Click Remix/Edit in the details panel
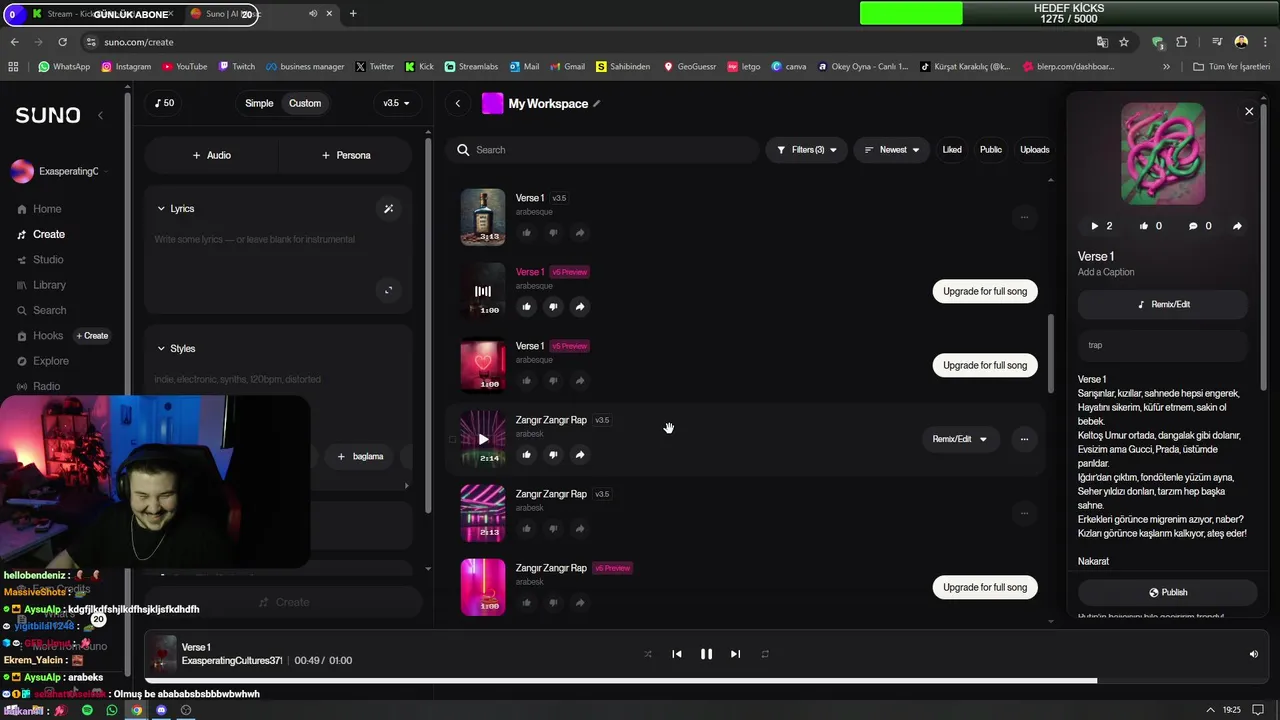Viewport: 1280px width, 720px height. pos(1163,304)
